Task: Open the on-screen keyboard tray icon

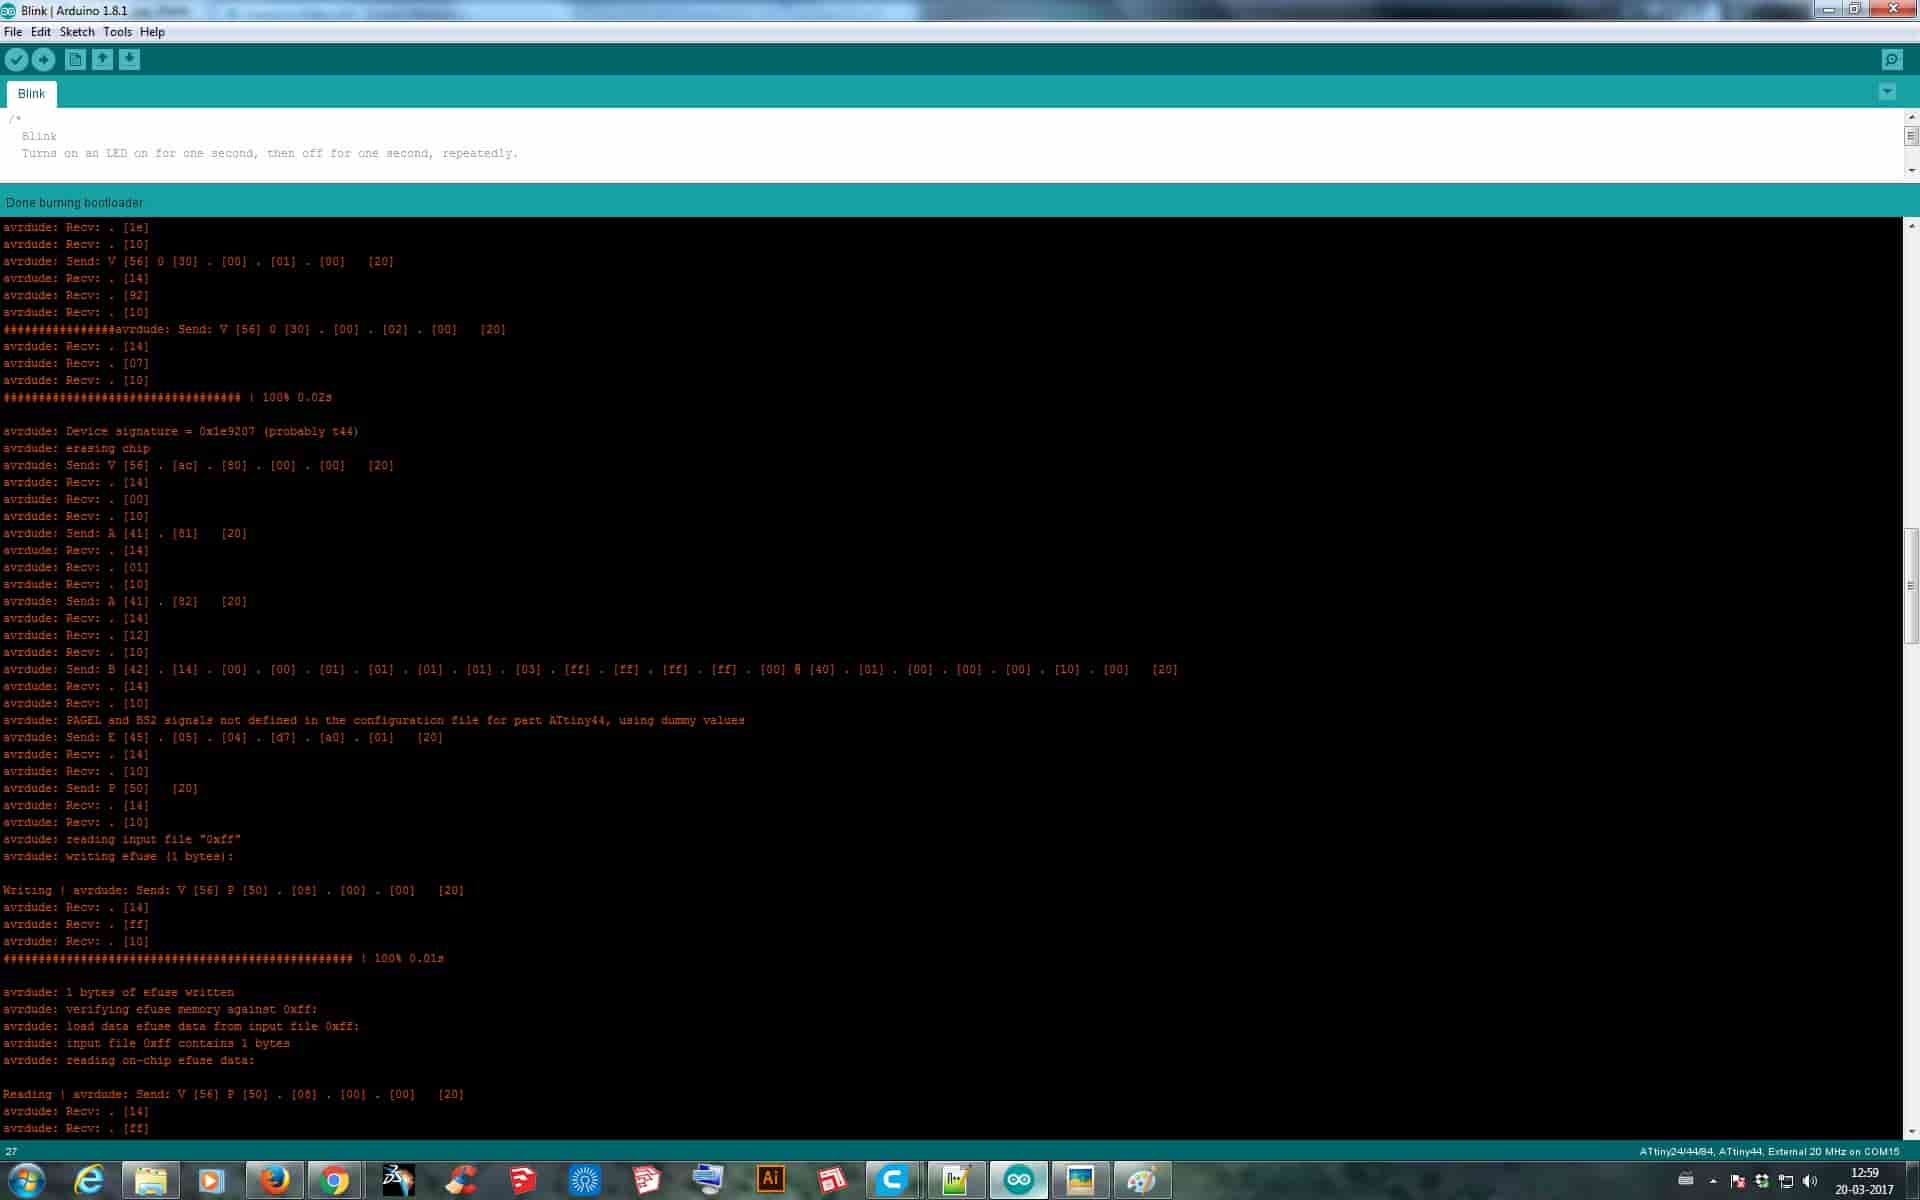Action: tap(1686, 1179)
